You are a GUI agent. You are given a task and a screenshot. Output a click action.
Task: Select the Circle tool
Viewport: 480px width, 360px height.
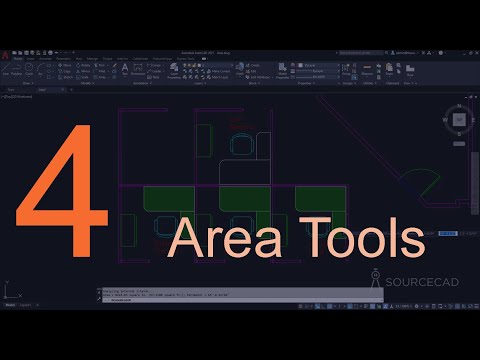tap(29, 69)
